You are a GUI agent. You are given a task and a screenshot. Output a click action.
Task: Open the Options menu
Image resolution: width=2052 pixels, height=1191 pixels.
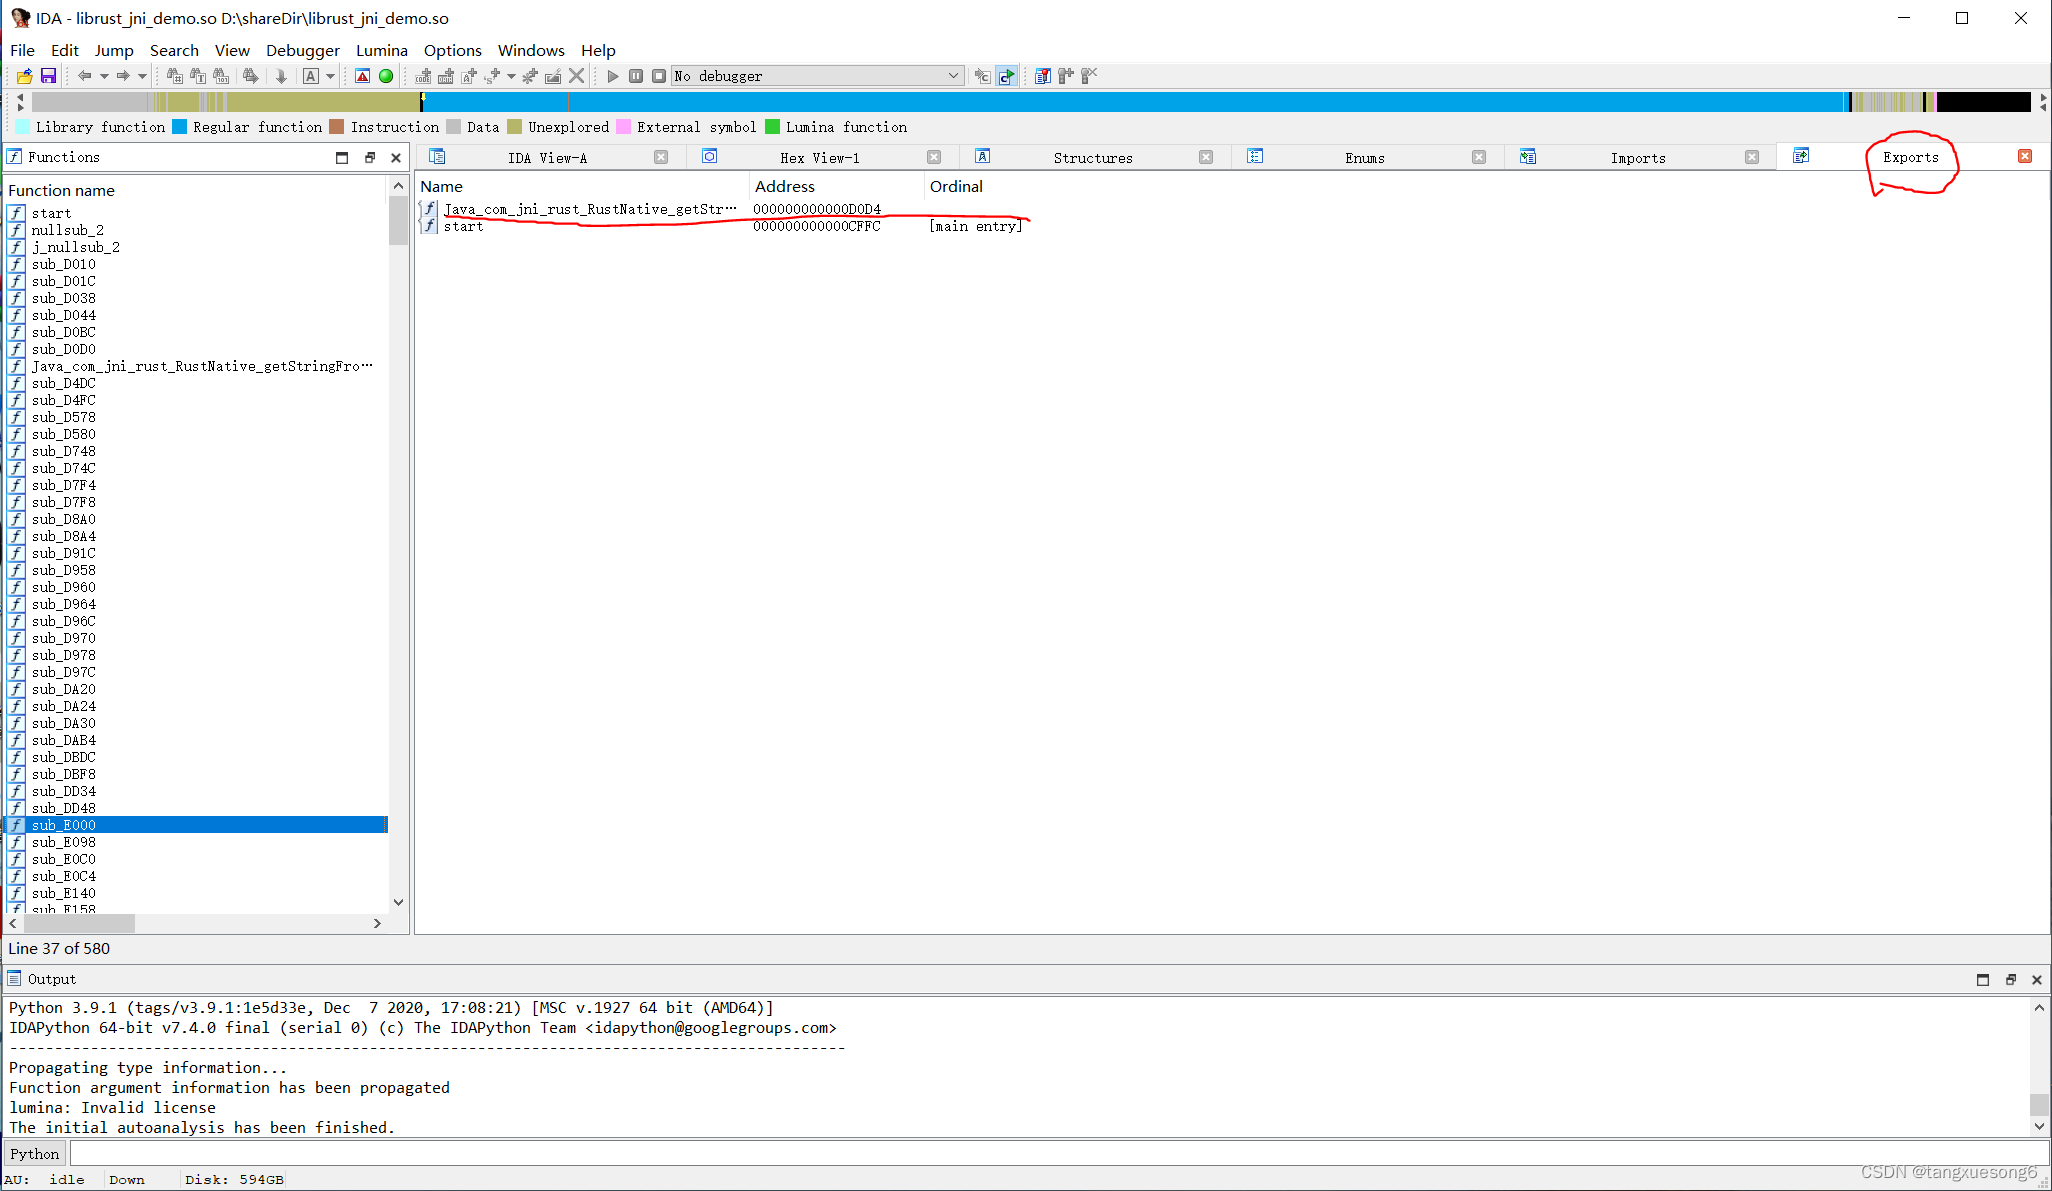pos(453,50)
